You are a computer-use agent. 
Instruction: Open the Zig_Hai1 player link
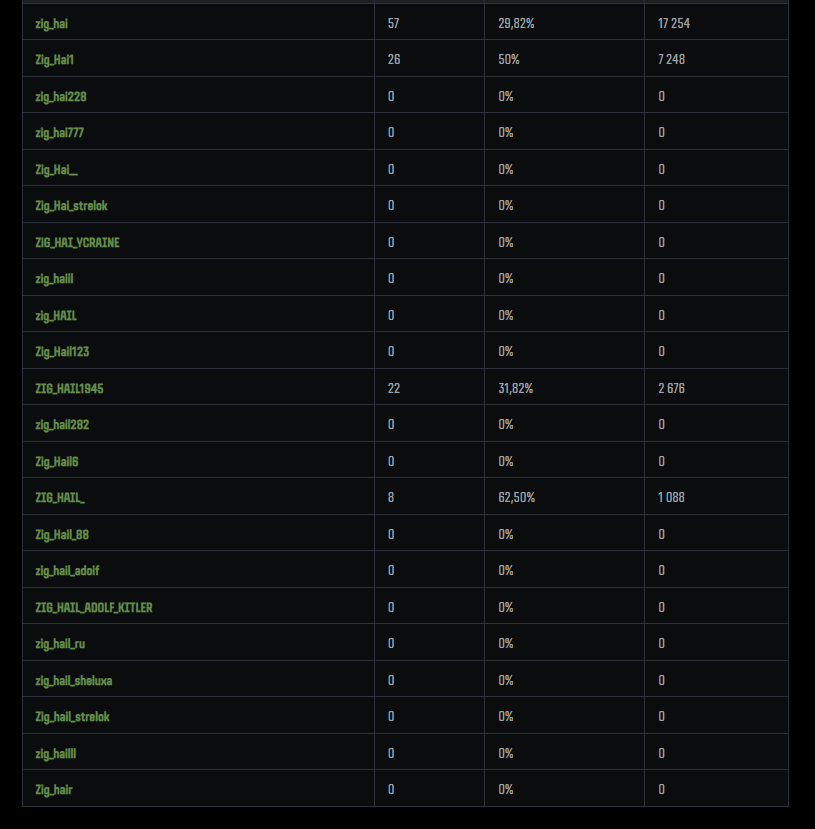pos(55,60)
